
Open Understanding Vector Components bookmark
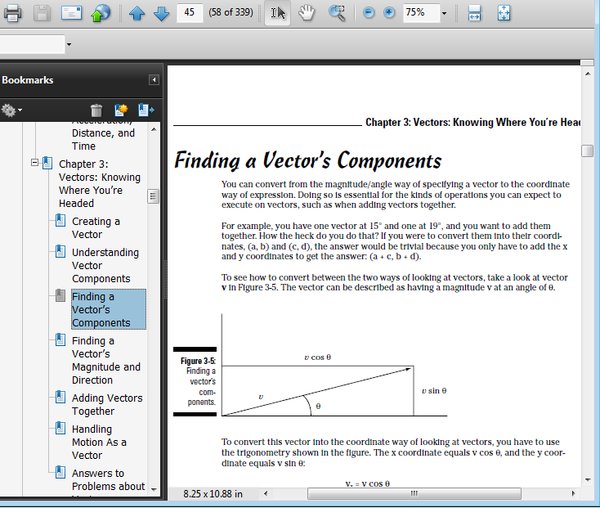point(105,265)
